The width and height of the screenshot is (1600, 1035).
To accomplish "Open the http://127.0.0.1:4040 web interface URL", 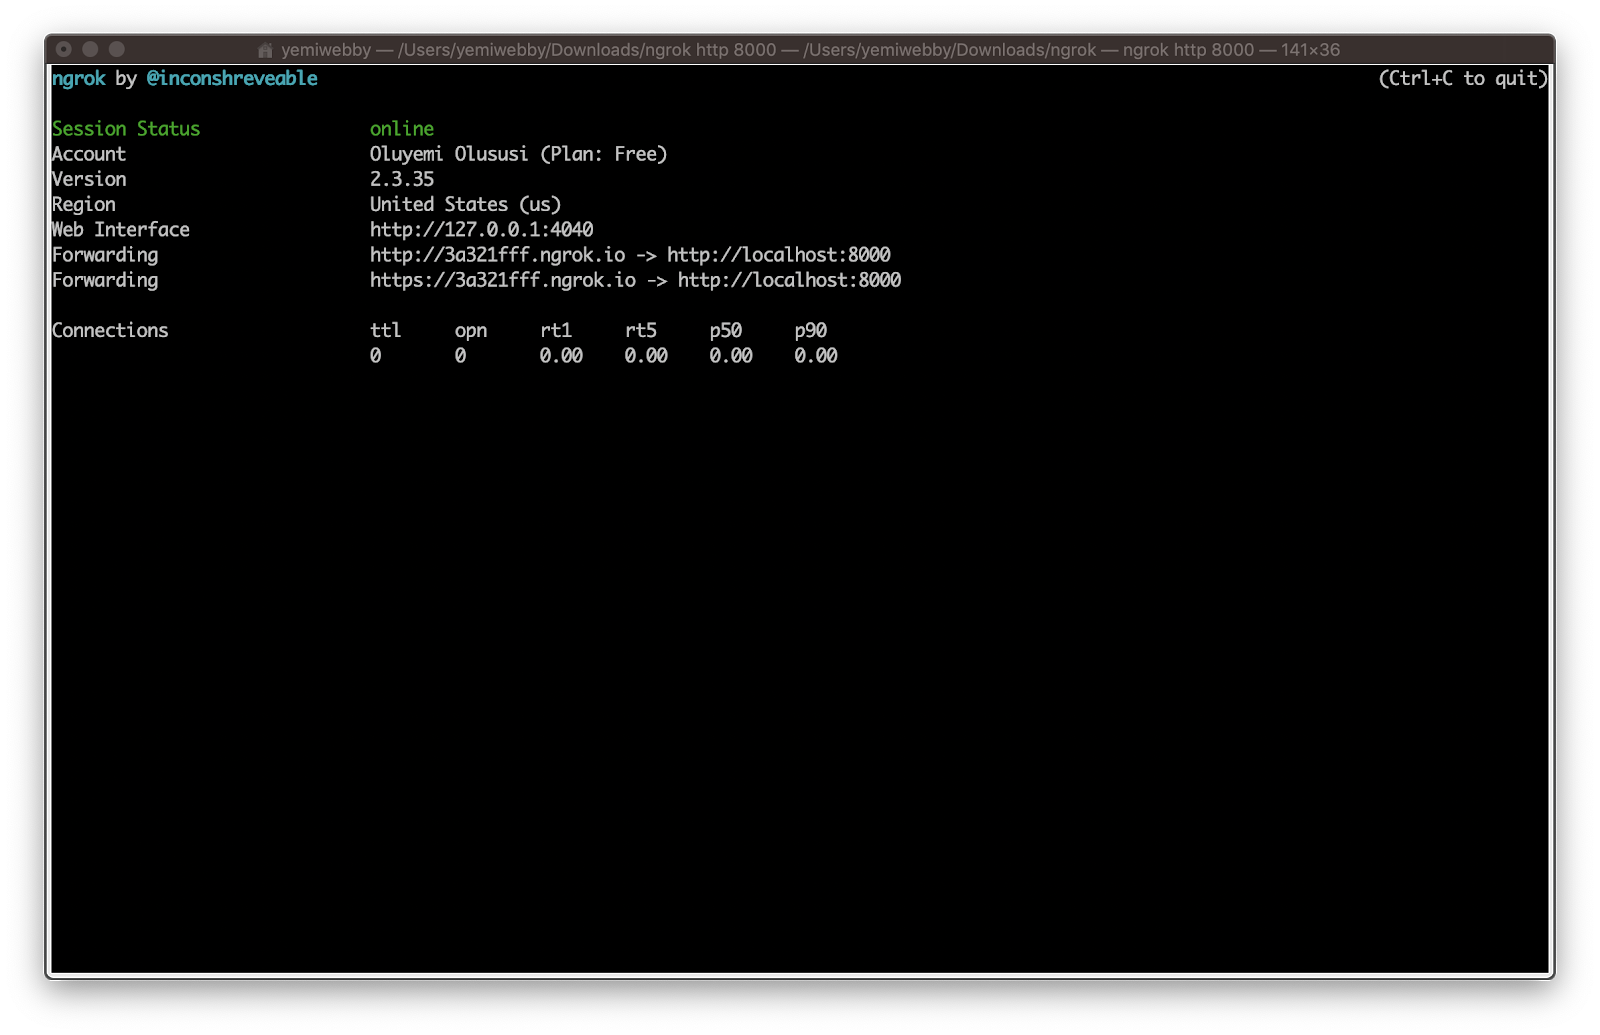I will 481,229.
